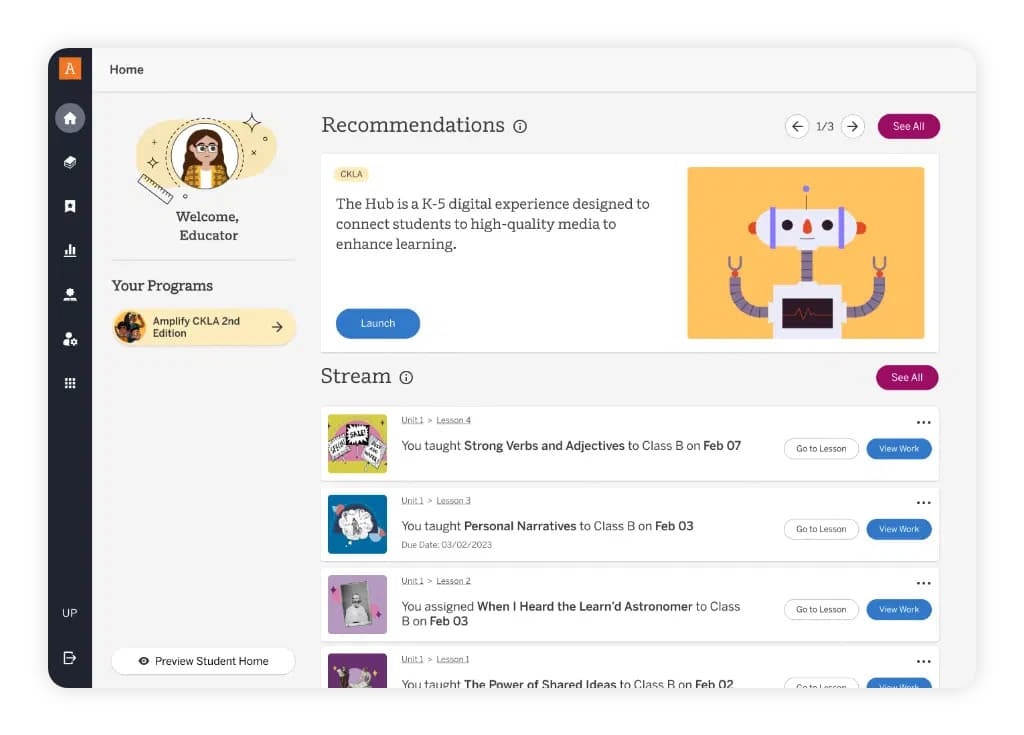Open the programs book-stack icon in sidebar

pyautogui.click(x=70, y=162)
